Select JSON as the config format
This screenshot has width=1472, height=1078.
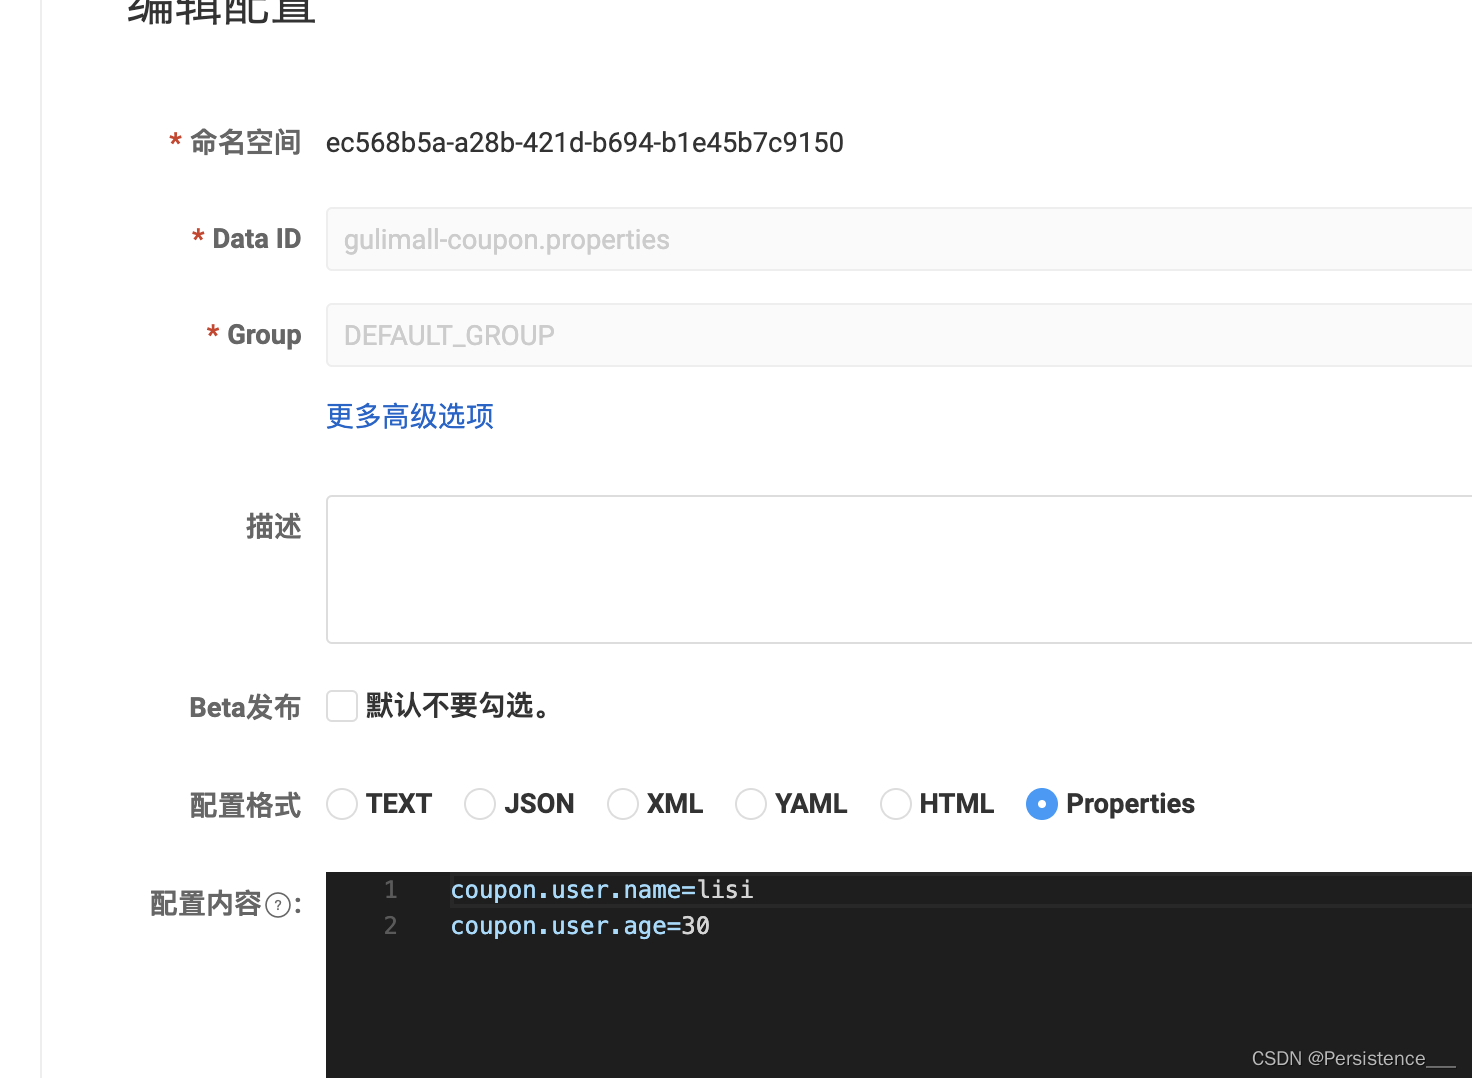(x=480, y=804)
